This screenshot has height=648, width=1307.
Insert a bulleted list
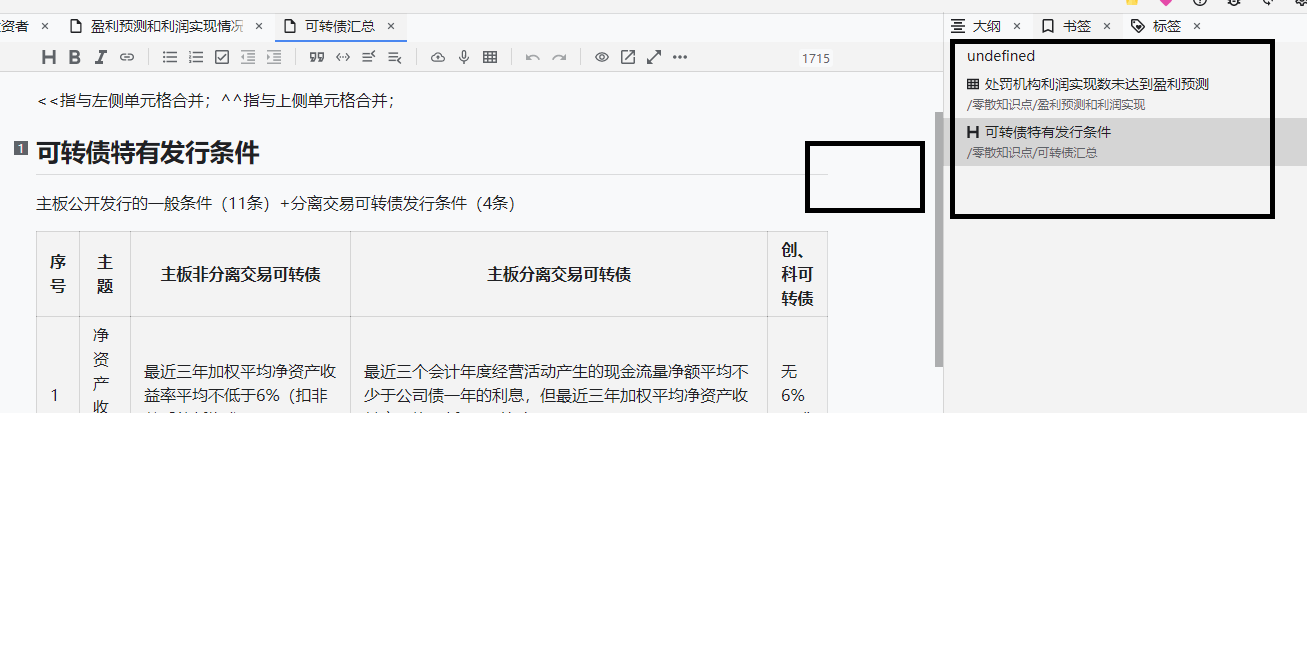[x=169, y=57]
